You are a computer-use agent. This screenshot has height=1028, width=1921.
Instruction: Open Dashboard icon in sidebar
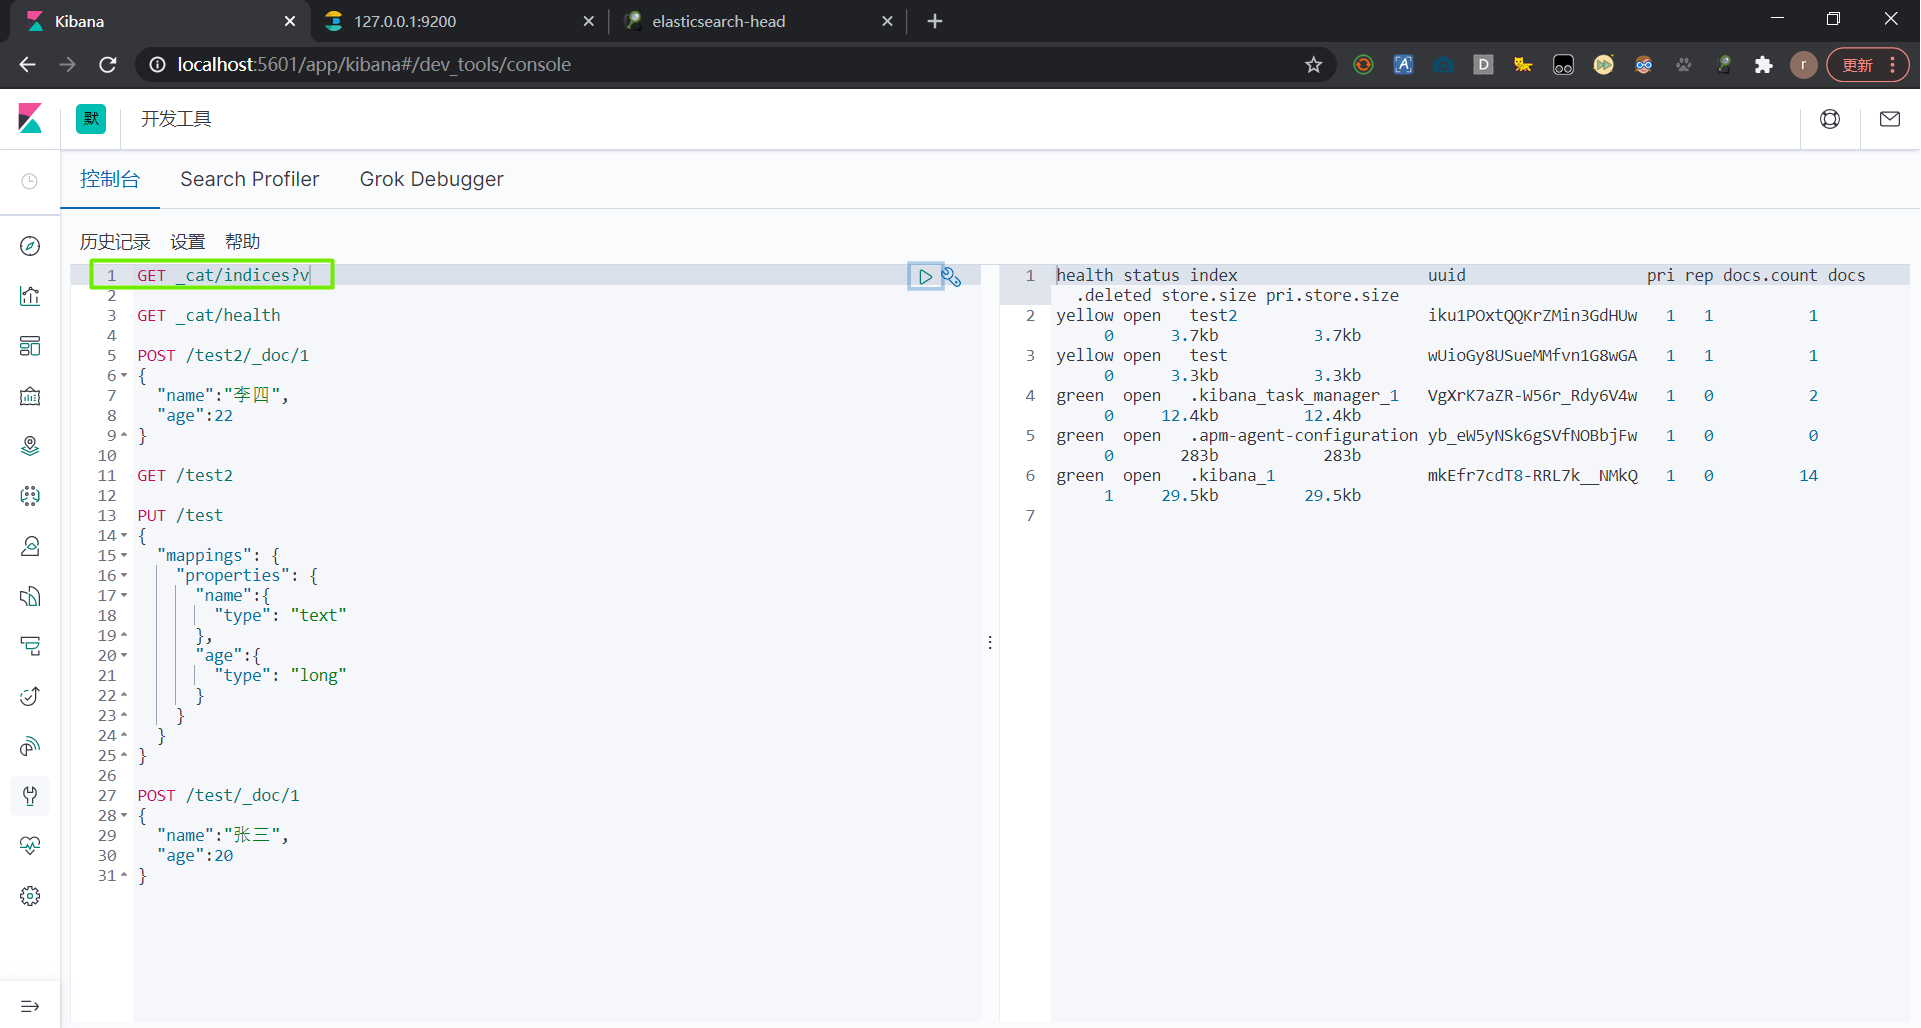[30, 346]
